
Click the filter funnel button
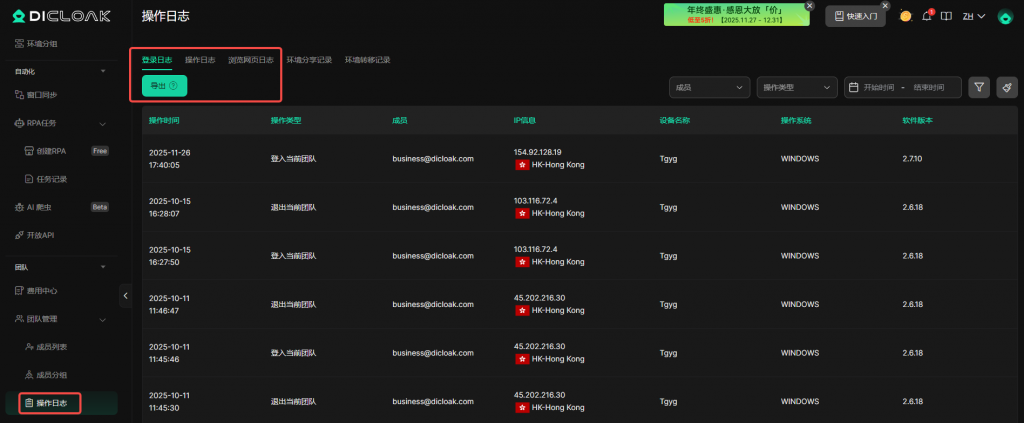979,87
